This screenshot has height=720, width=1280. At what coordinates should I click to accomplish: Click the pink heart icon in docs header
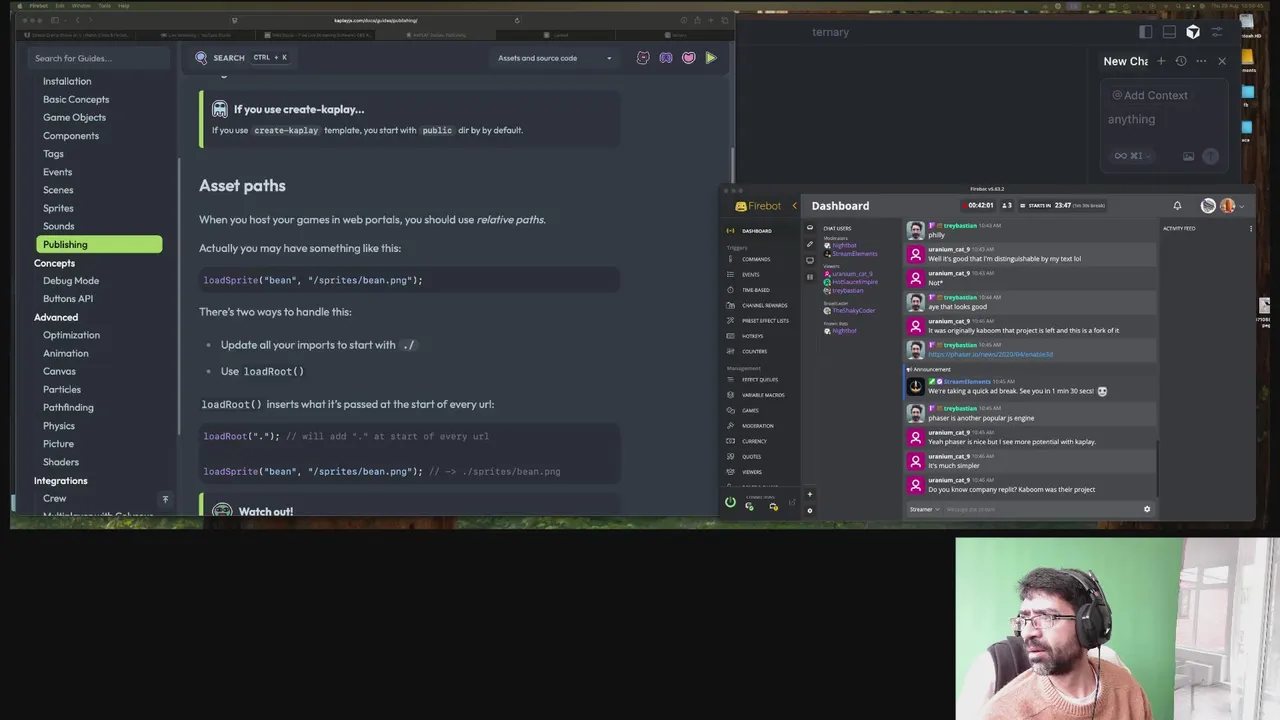pyautogui.click(x=688, y=58)
